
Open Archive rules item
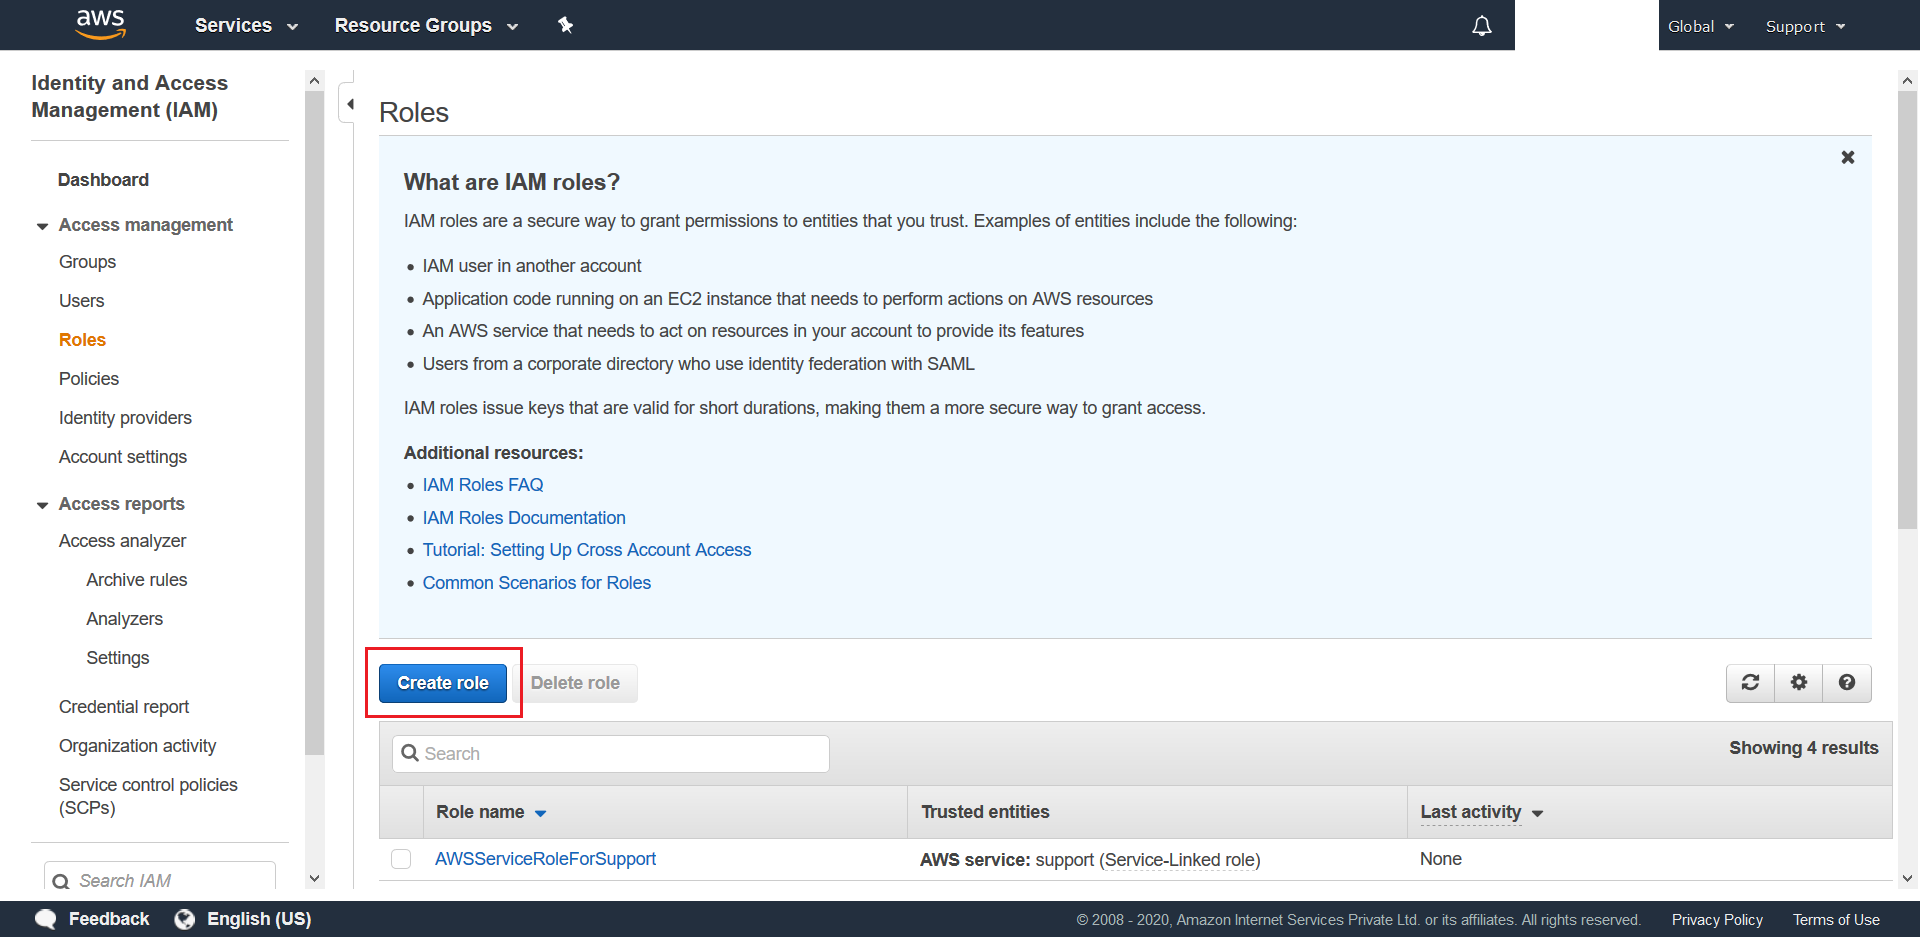click(137, 580)
